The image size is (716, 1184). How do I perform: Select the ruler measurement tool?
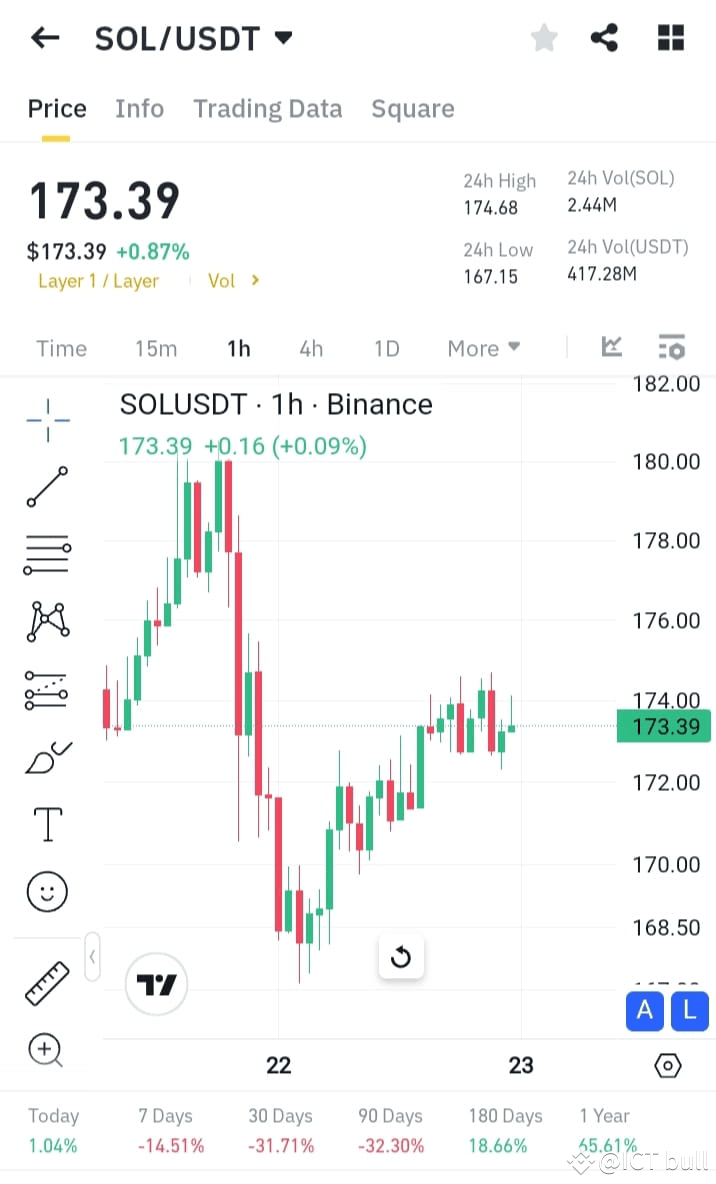tap(47, 983)
